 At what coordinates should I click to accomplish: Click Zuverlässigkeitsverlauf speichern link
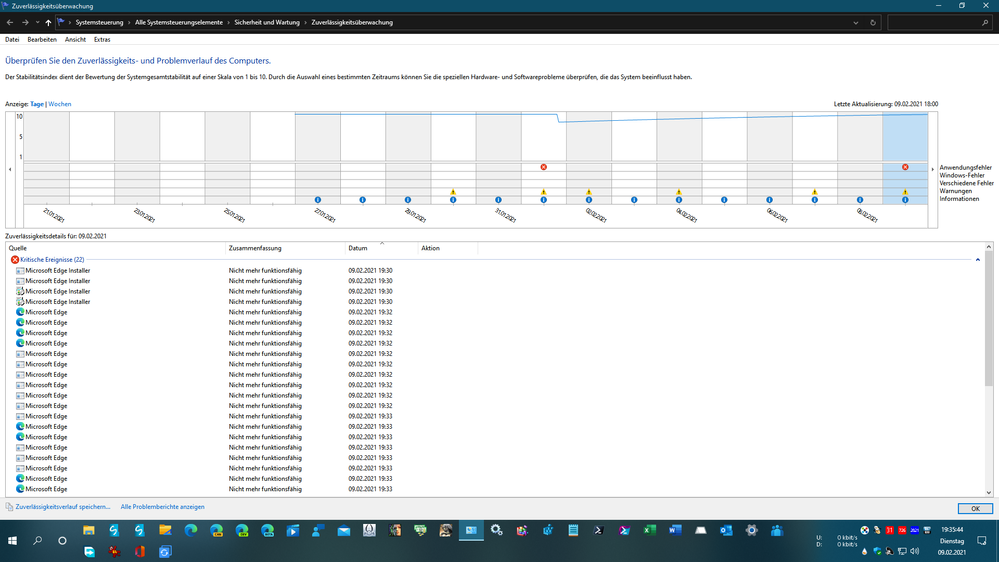tap(62, 507)
